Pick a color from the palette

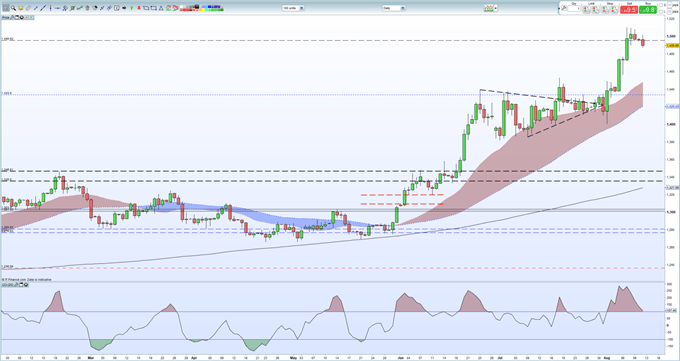point(202,8)
